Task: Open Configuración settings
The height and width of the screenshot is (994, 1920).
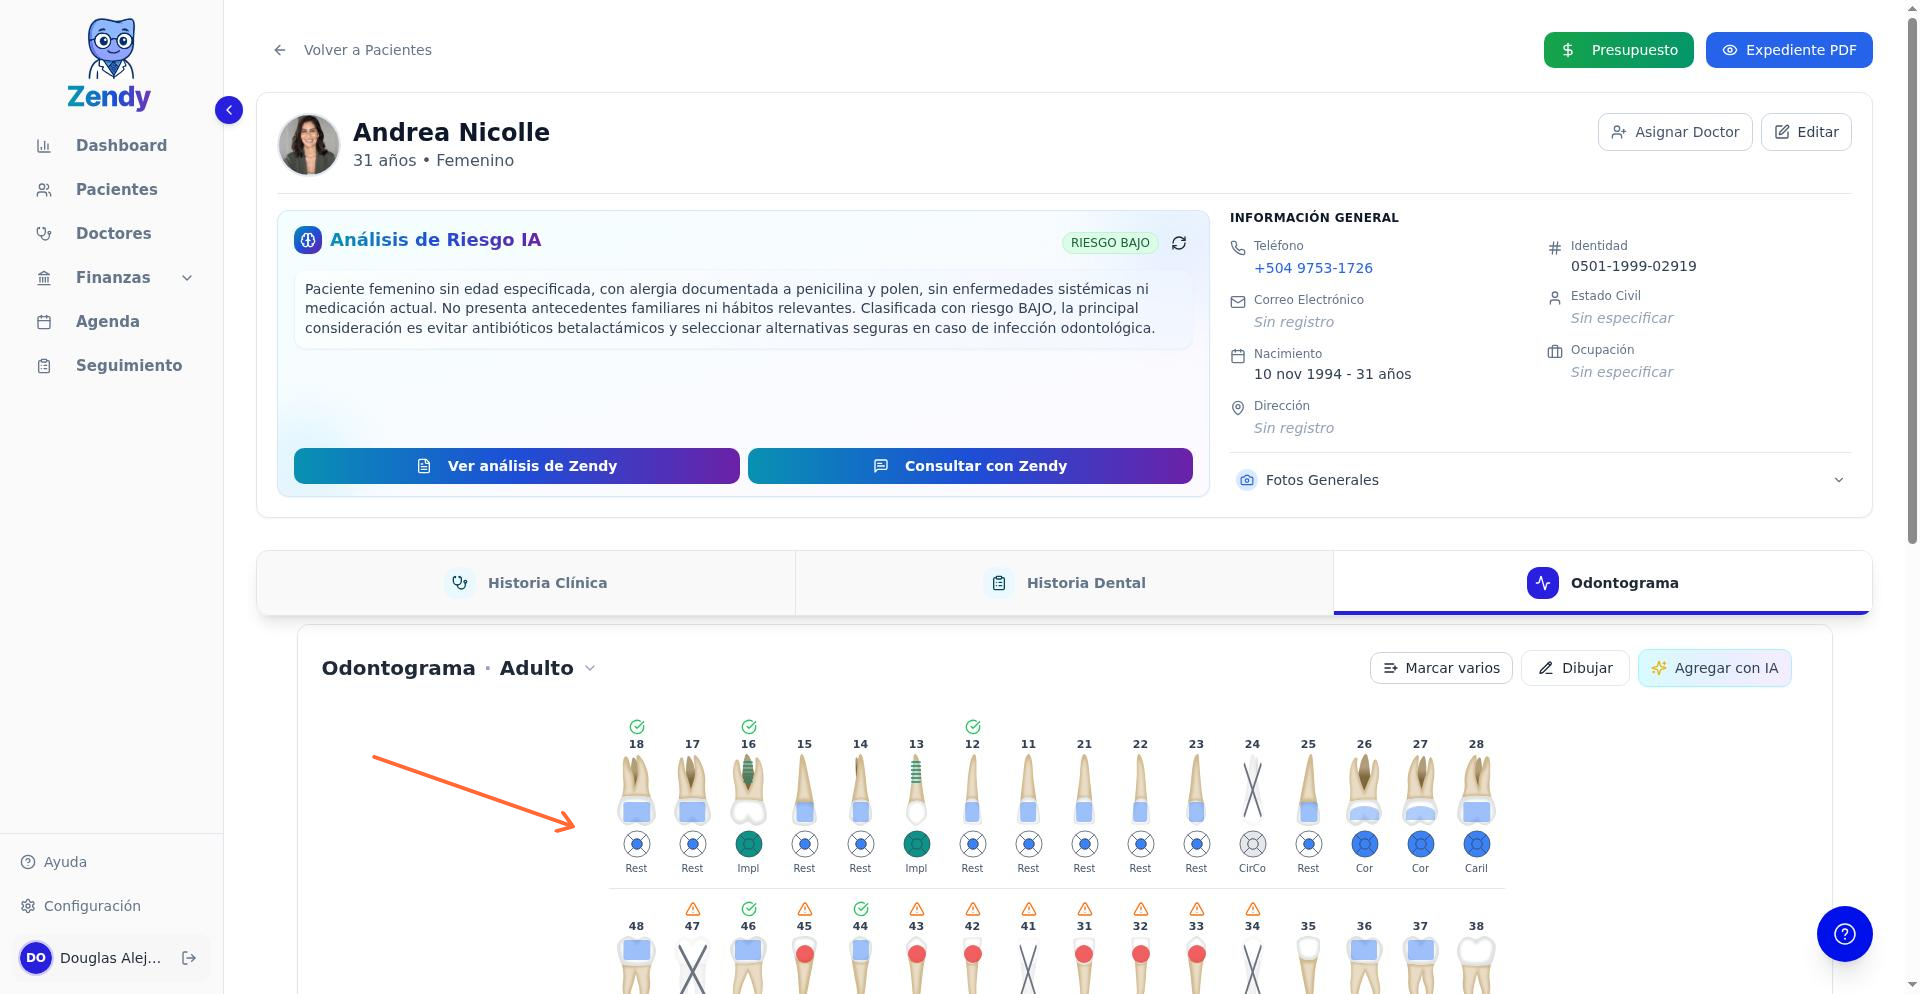Action: coord(81,906)
